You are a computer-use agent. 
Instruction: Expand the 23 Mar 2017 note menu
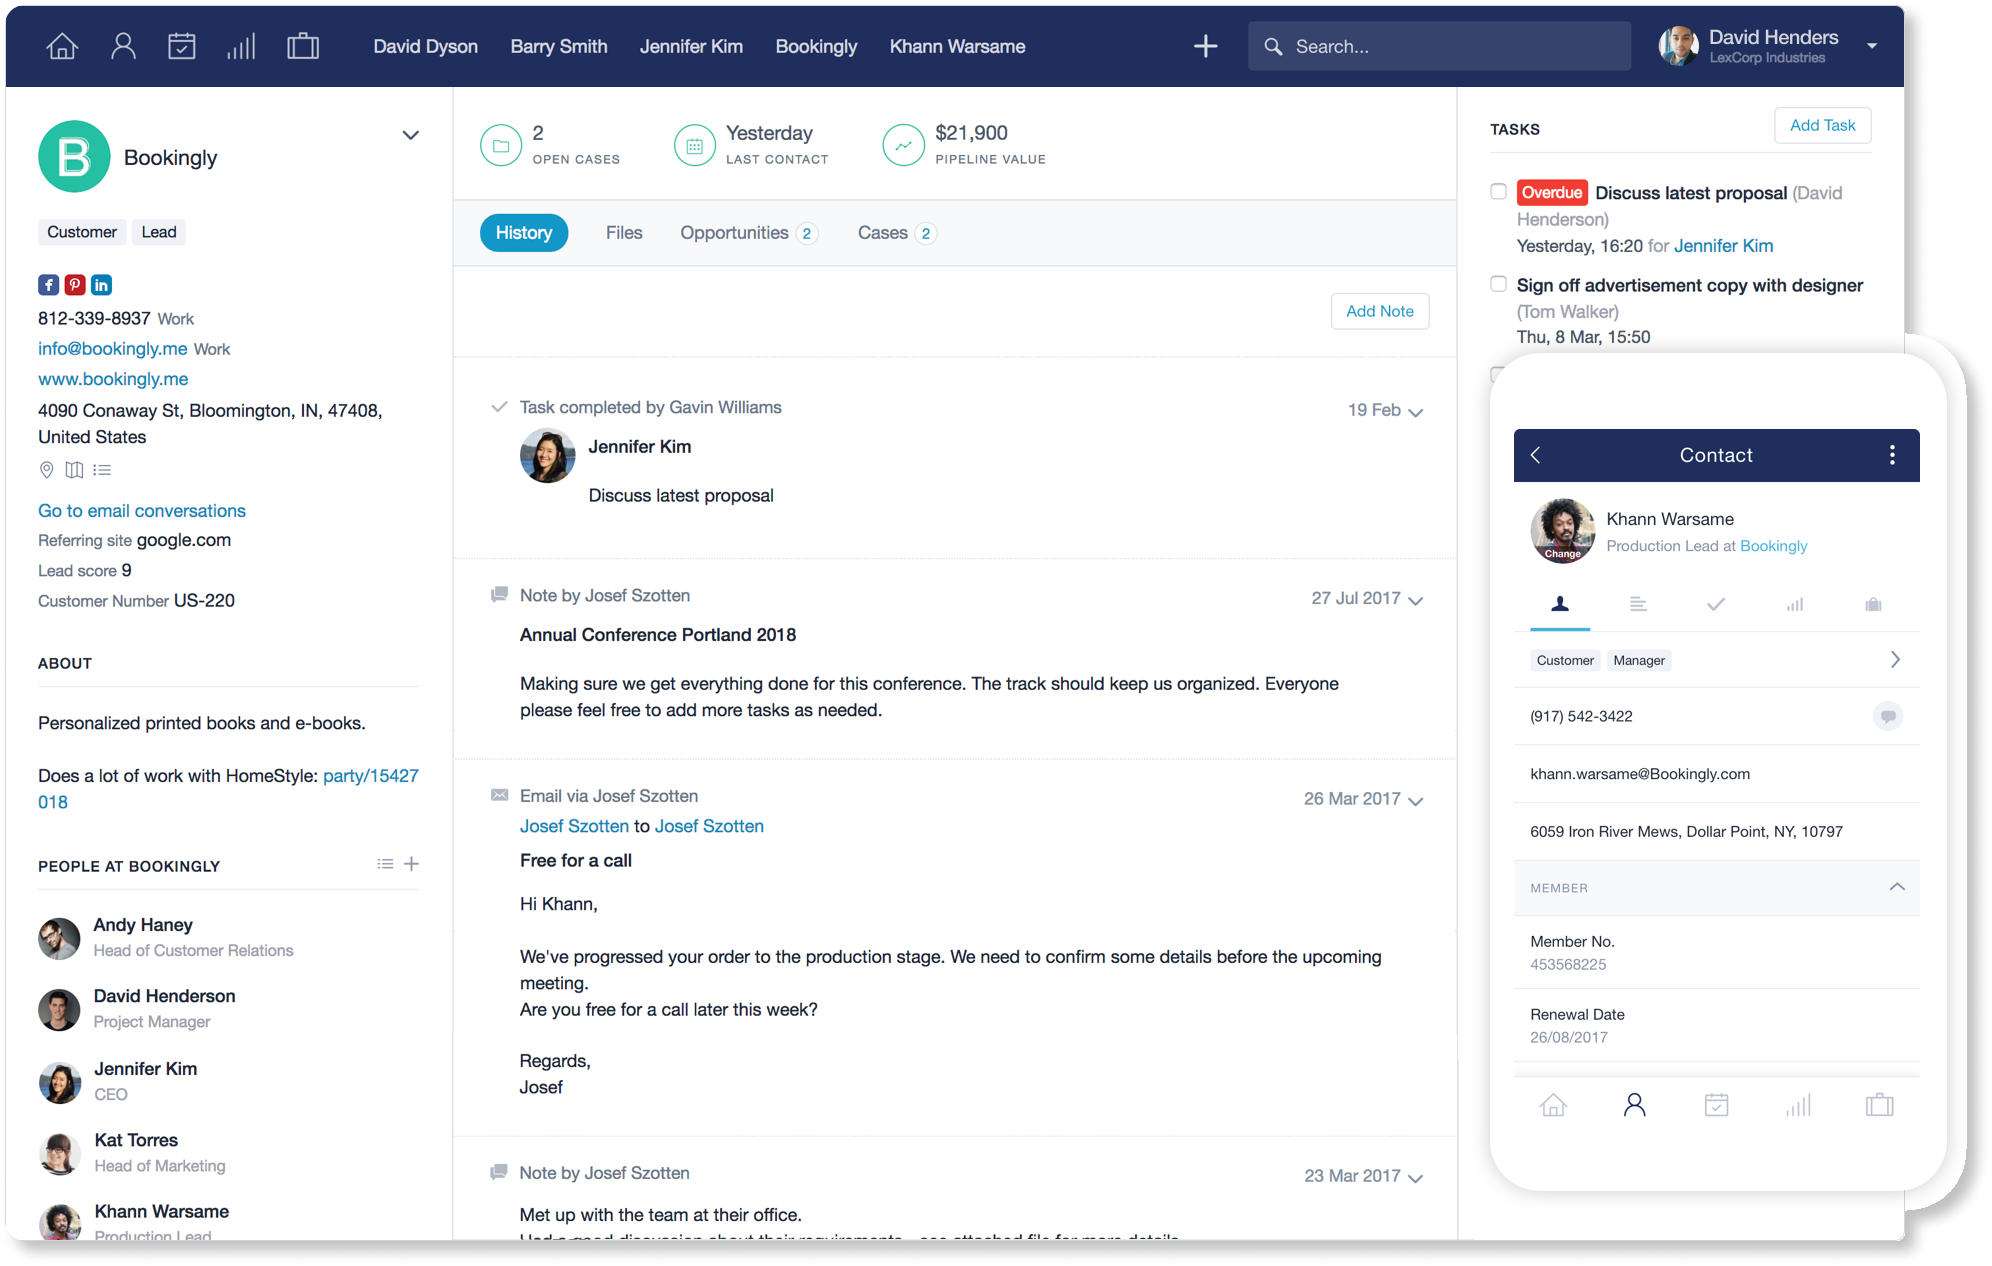[1415, 1178]
